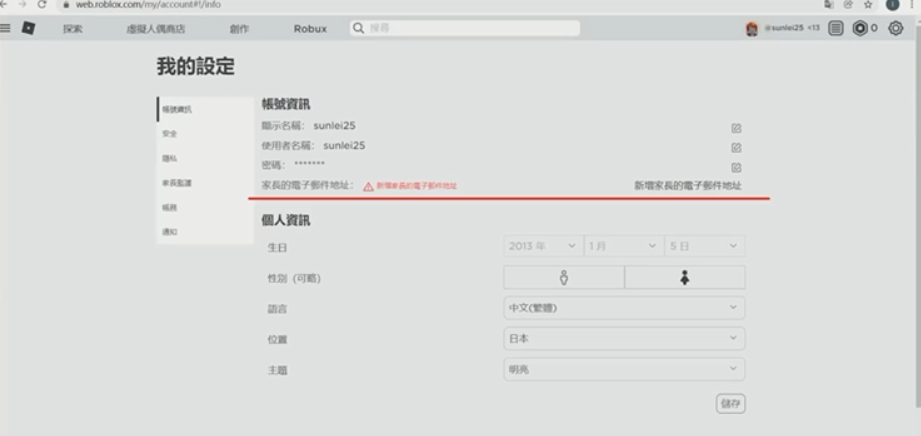Click the 儲存 save button
Viewport: 921px width, 436px height.
click(731, 404)
